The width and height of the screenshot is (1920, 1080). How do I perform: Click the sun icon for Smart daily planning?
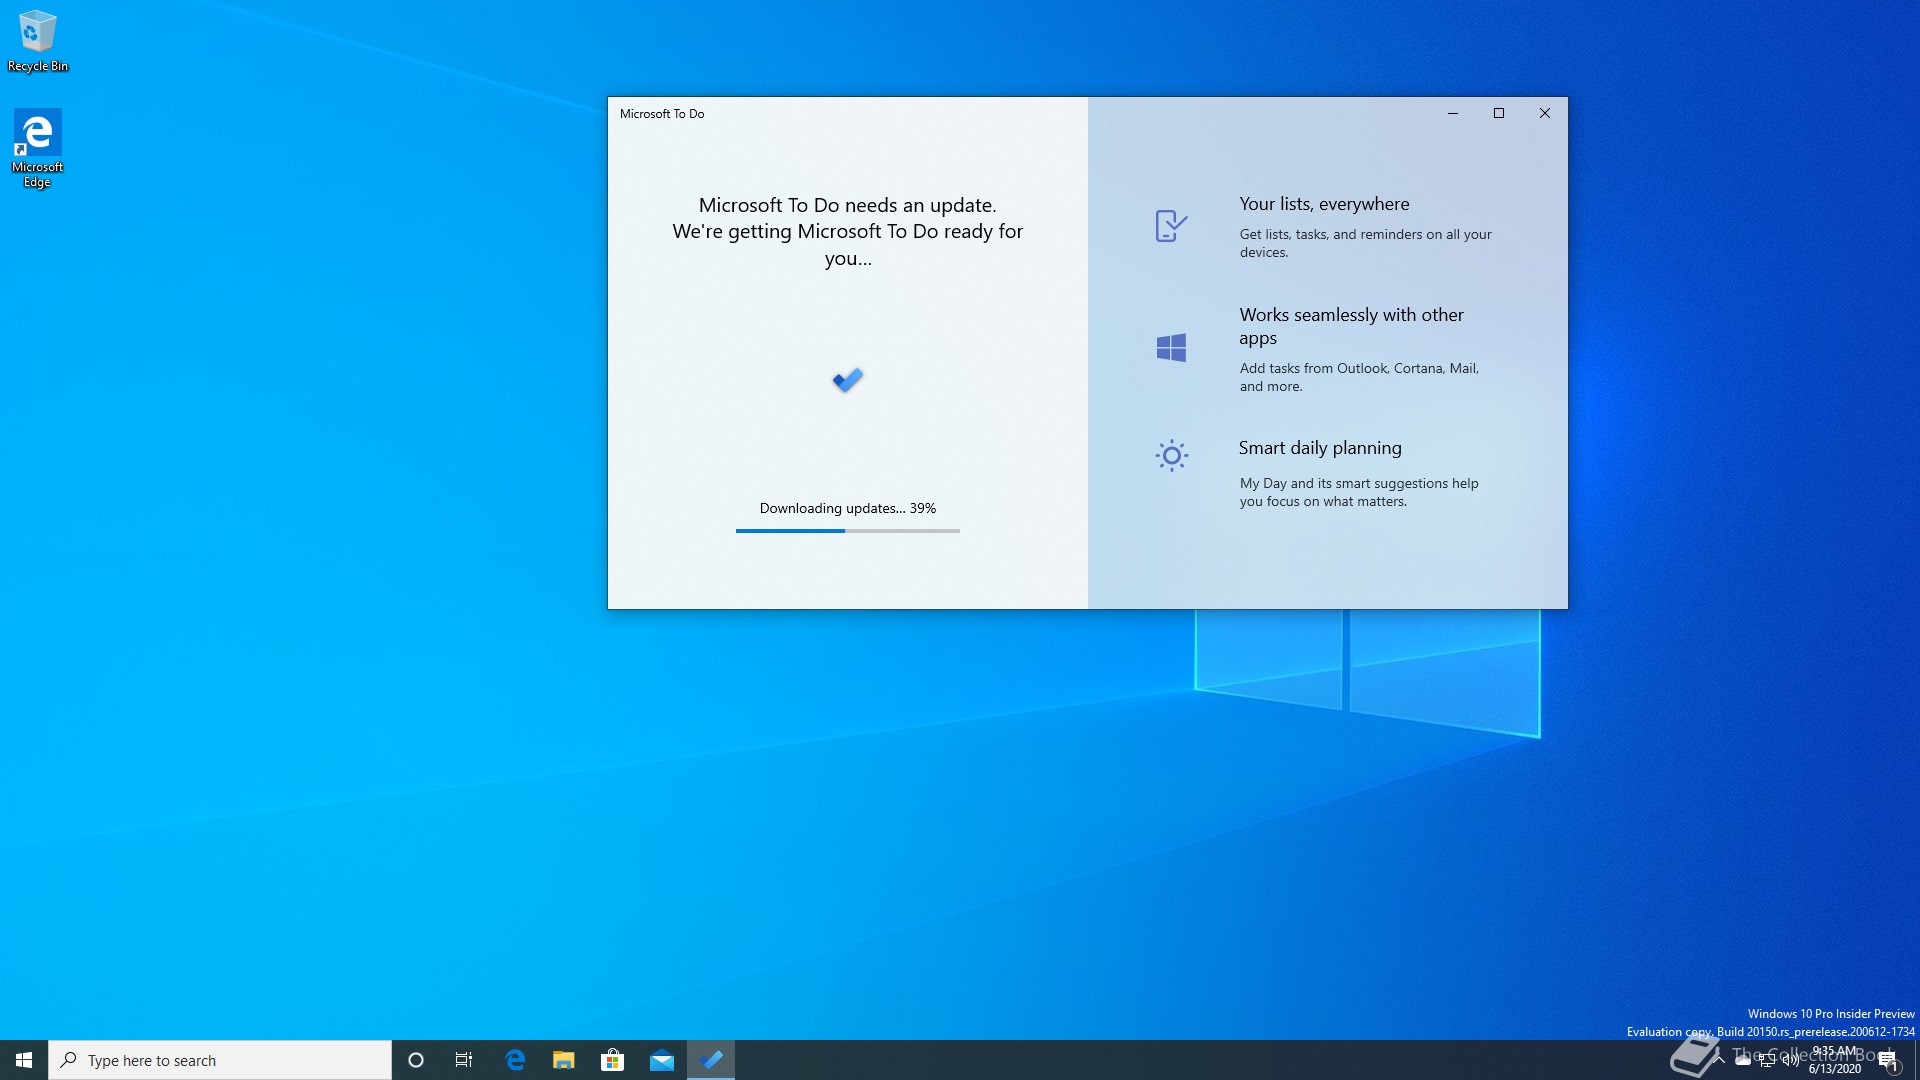pos(1171,455)
